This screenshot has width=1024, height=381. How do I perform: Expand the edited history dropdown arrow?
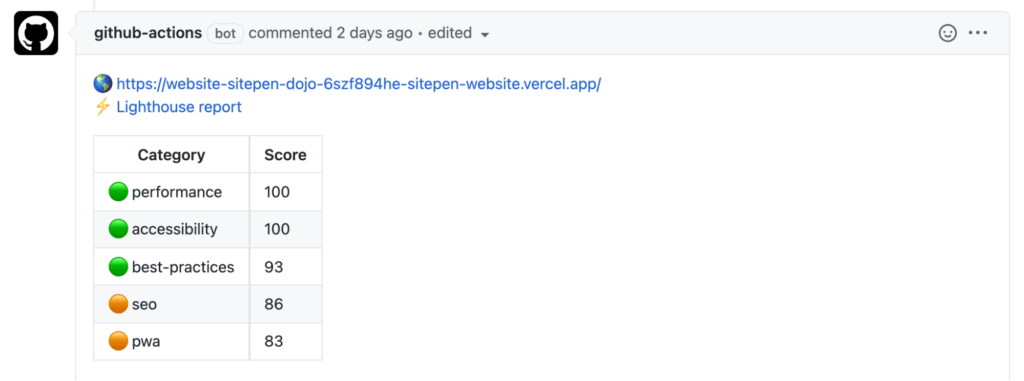point(485,35)
